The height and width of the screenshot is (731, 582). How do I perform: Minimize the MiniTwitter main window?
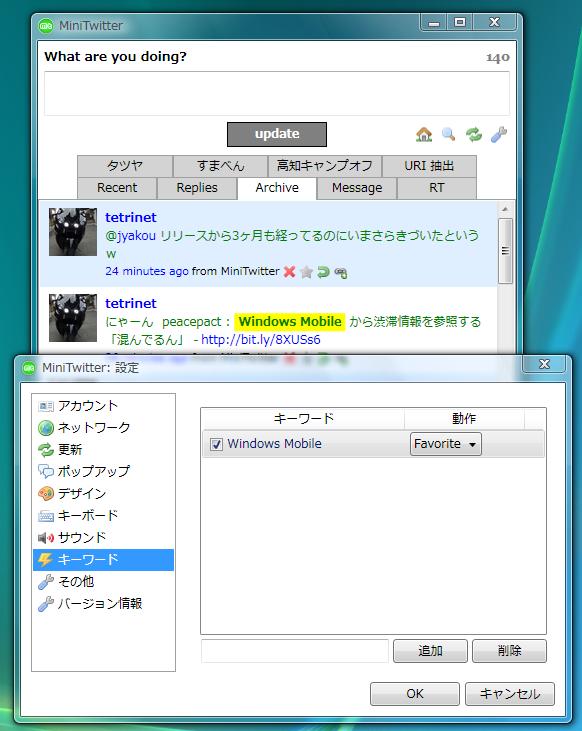coord(434,22)
